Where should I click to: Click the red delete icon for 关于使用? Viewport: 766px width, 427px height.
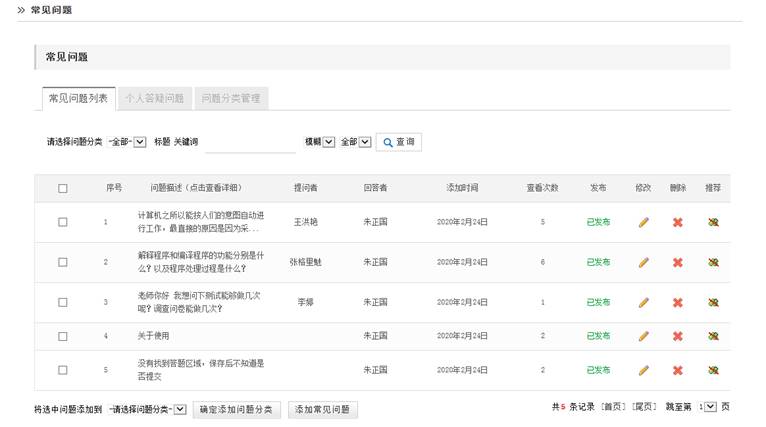677,337
